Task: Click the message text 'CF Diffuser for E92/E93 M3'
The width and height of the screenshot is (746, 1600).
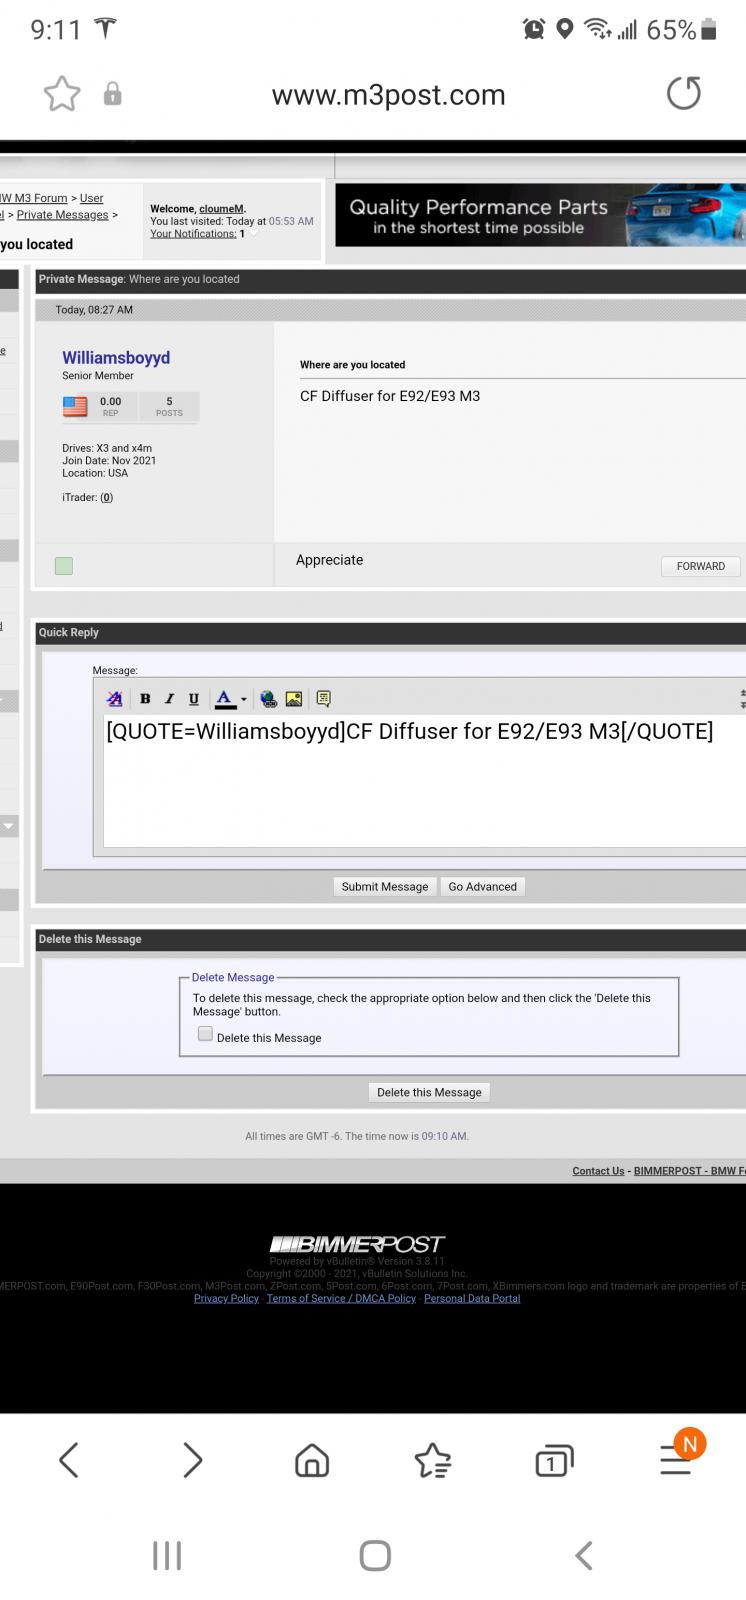Action: coord(390,396)
